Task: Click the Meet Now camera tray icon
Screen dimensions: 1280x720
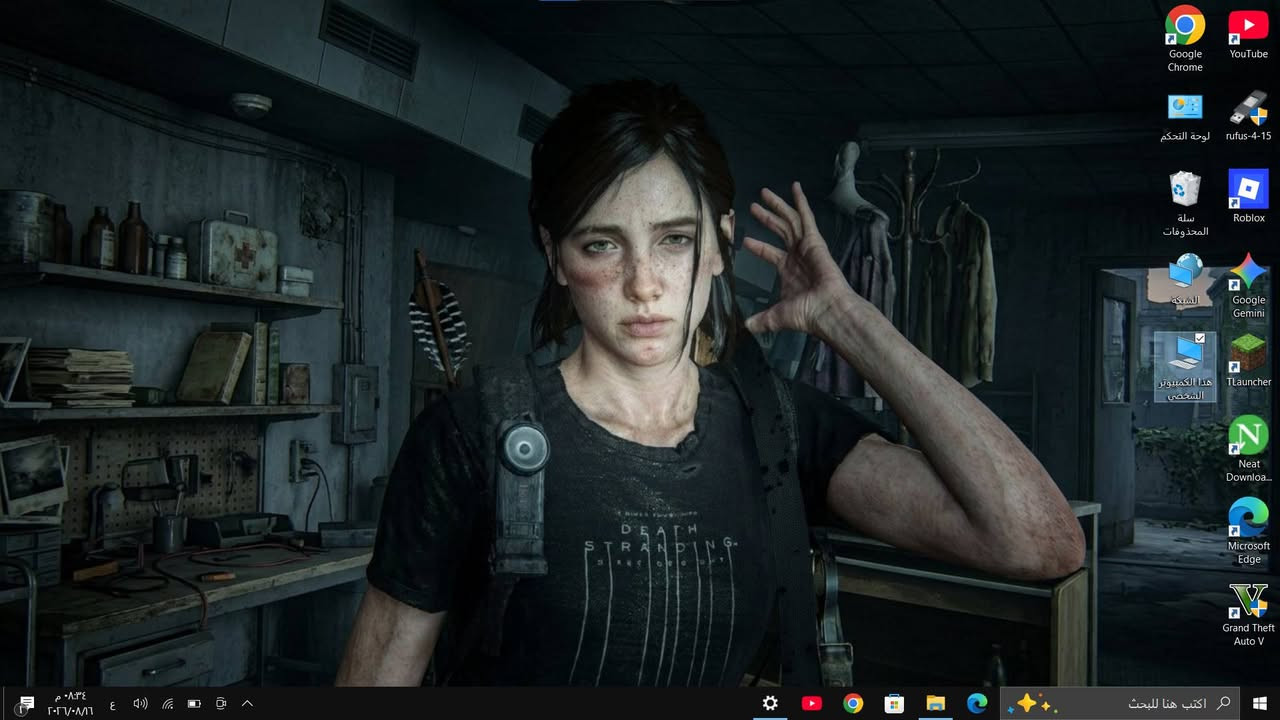Action: 222,704
